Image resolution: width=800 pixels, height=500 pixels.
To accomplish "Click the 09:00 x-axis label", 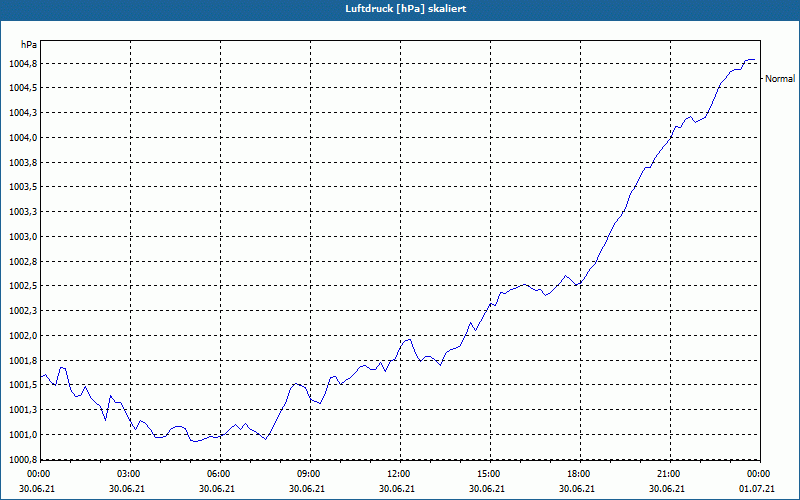I will coord(309,474).
